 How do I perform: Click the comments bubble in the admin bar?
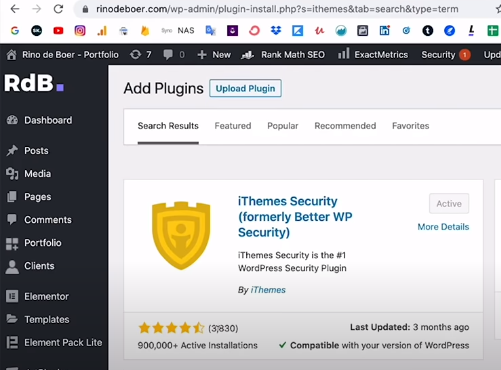click(168, 54)
